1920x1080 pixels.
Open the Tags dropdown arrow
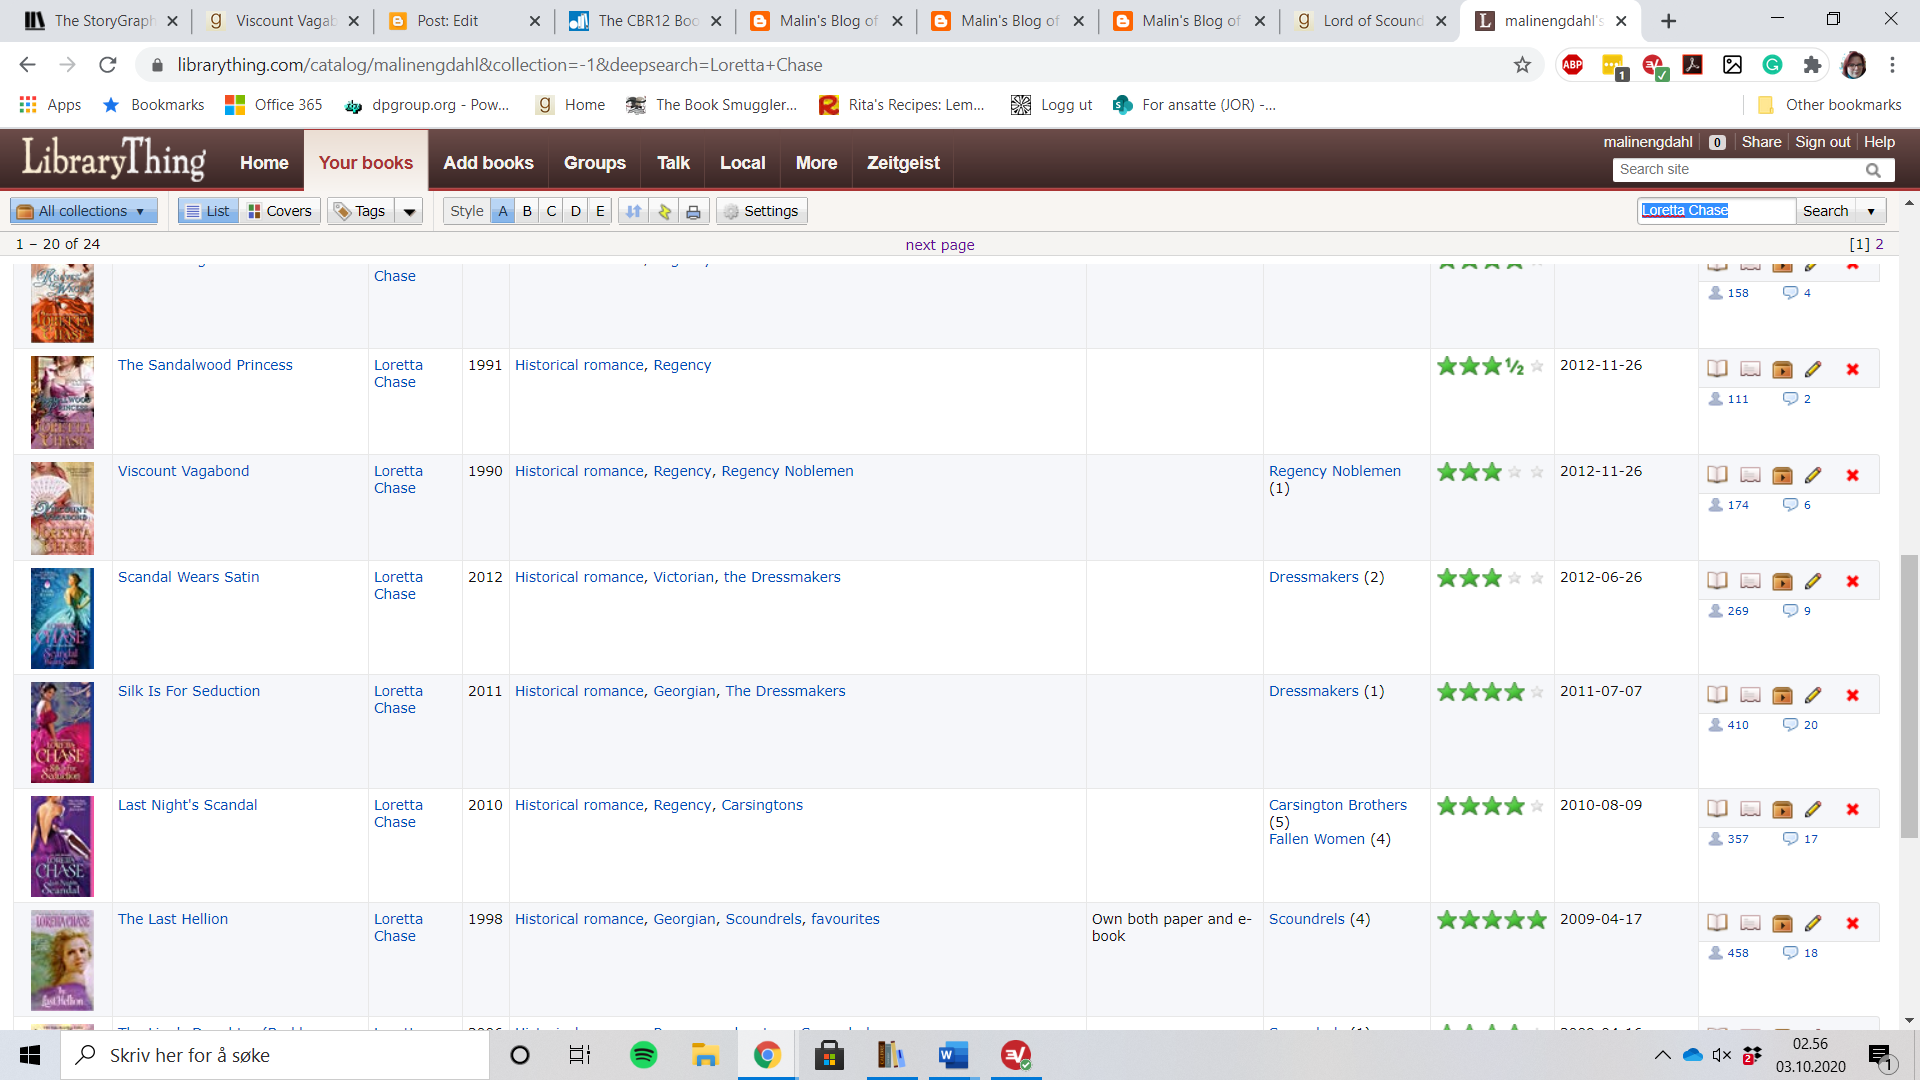409,211
